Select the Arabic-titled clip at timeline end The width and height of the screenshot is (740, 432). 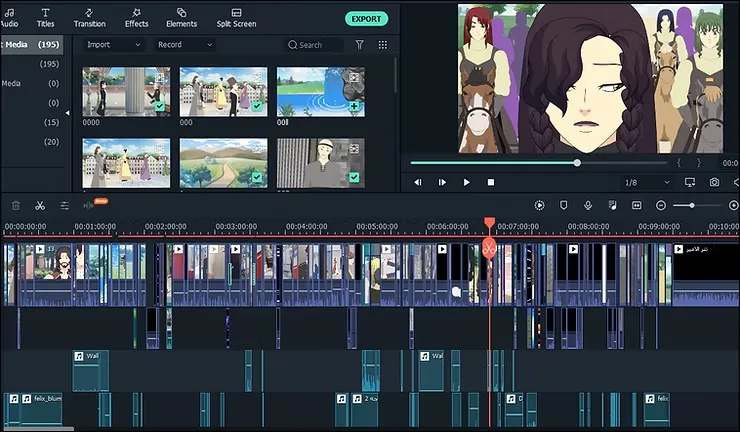pos(706,275)
